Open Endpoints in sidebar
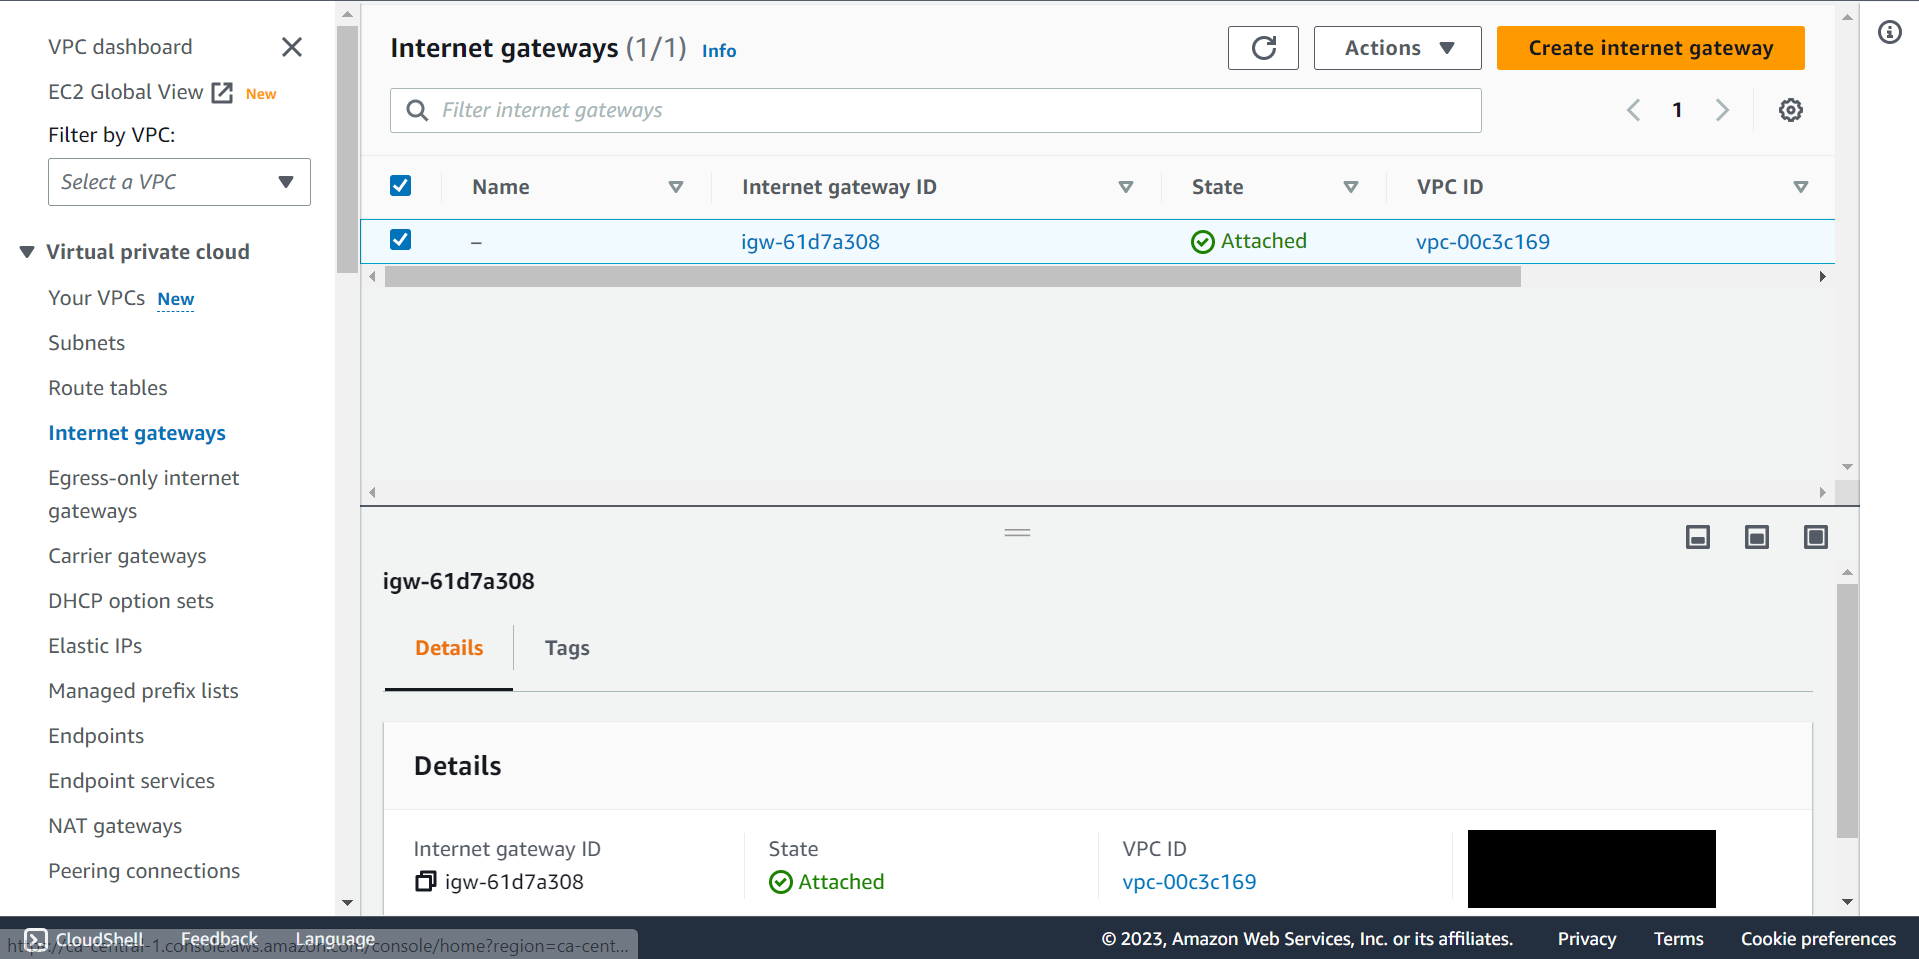 (96, 736)
